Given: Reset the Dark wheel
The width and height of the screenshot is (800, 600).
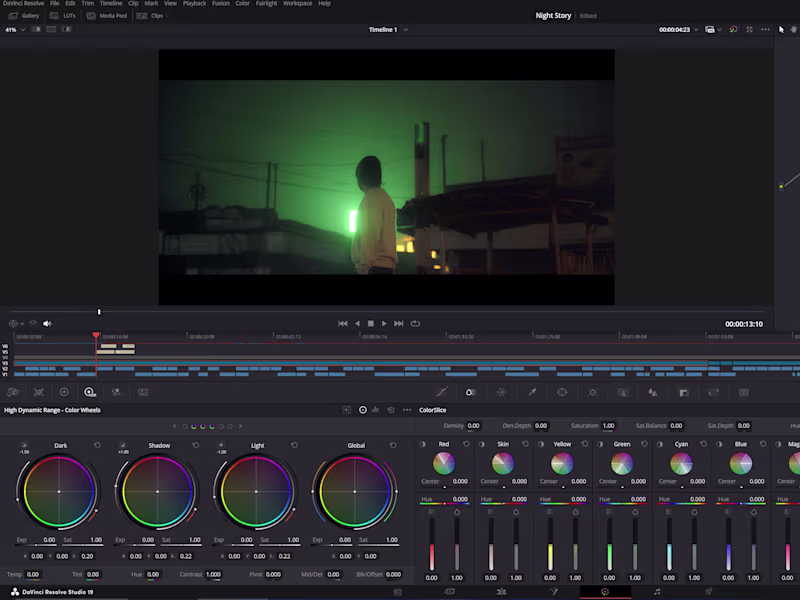Looking at the screenshot, I should click(x=97, y=445).
